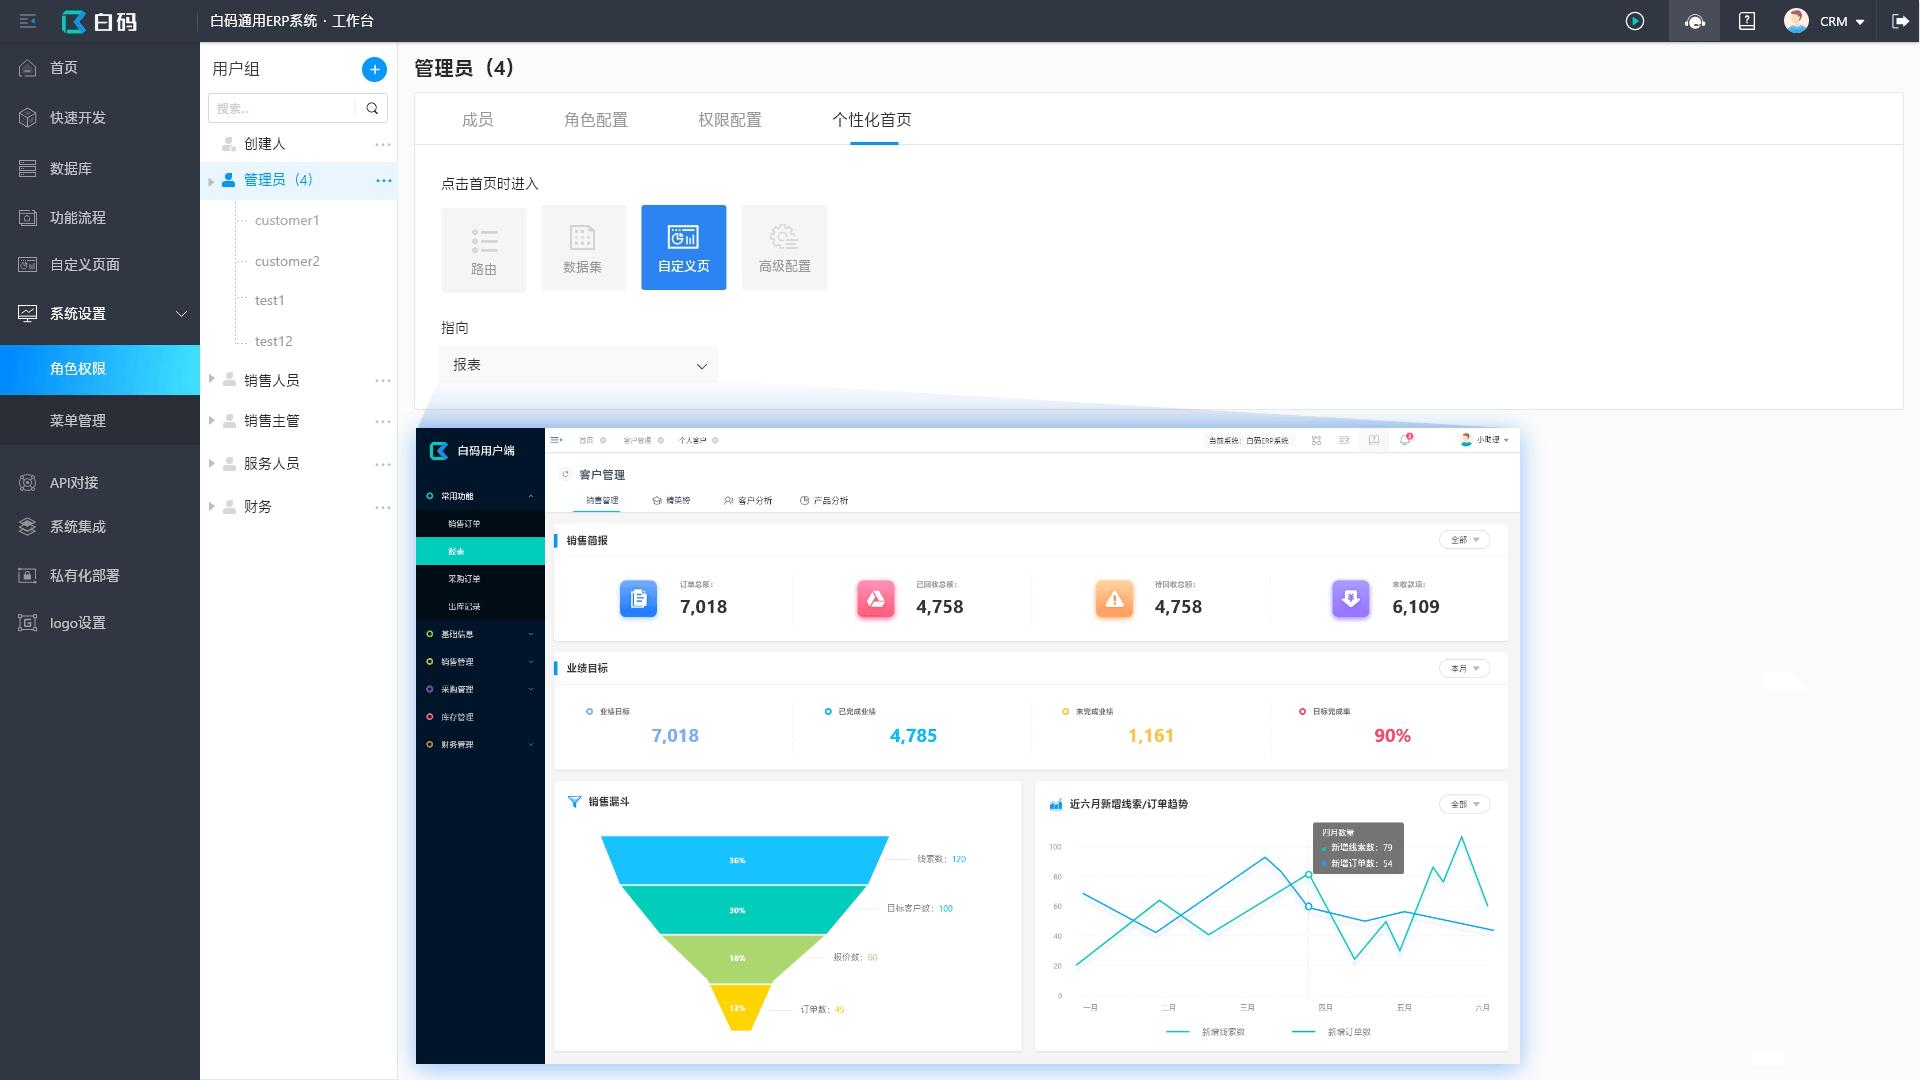The height and width of the screenshot is (1080, 1920).
Task: Click the play circle icon in header
Action: [x=1635, y=21]
